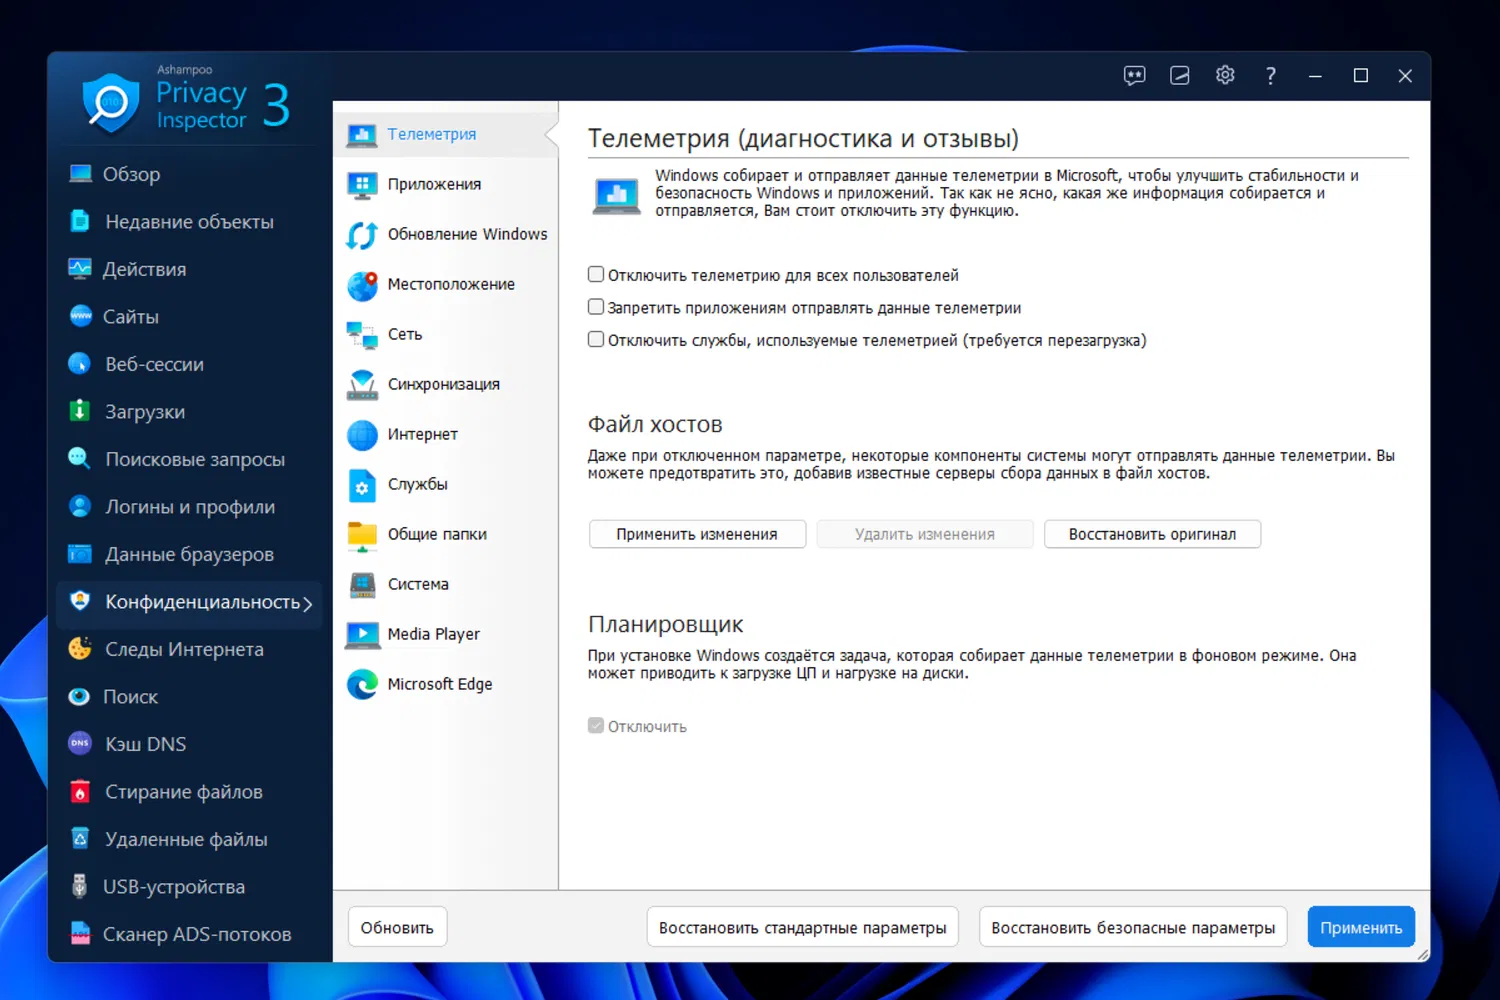Select the Сеть category

tap(445, 334)
